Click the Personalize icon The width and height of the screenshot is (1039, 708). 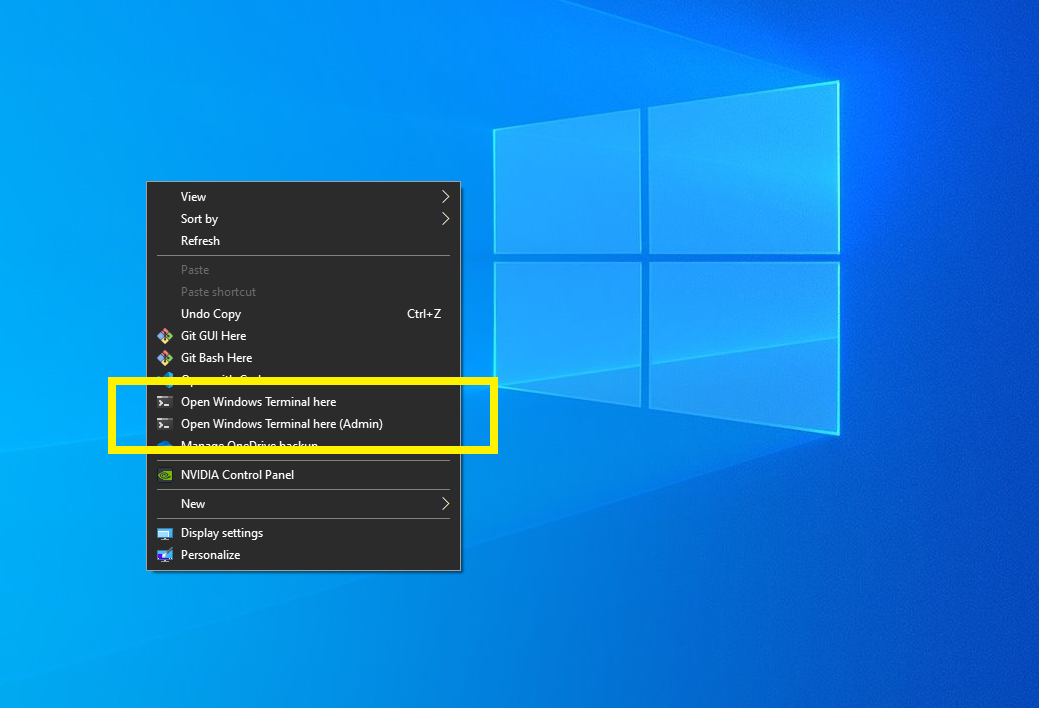coord(165,555)
